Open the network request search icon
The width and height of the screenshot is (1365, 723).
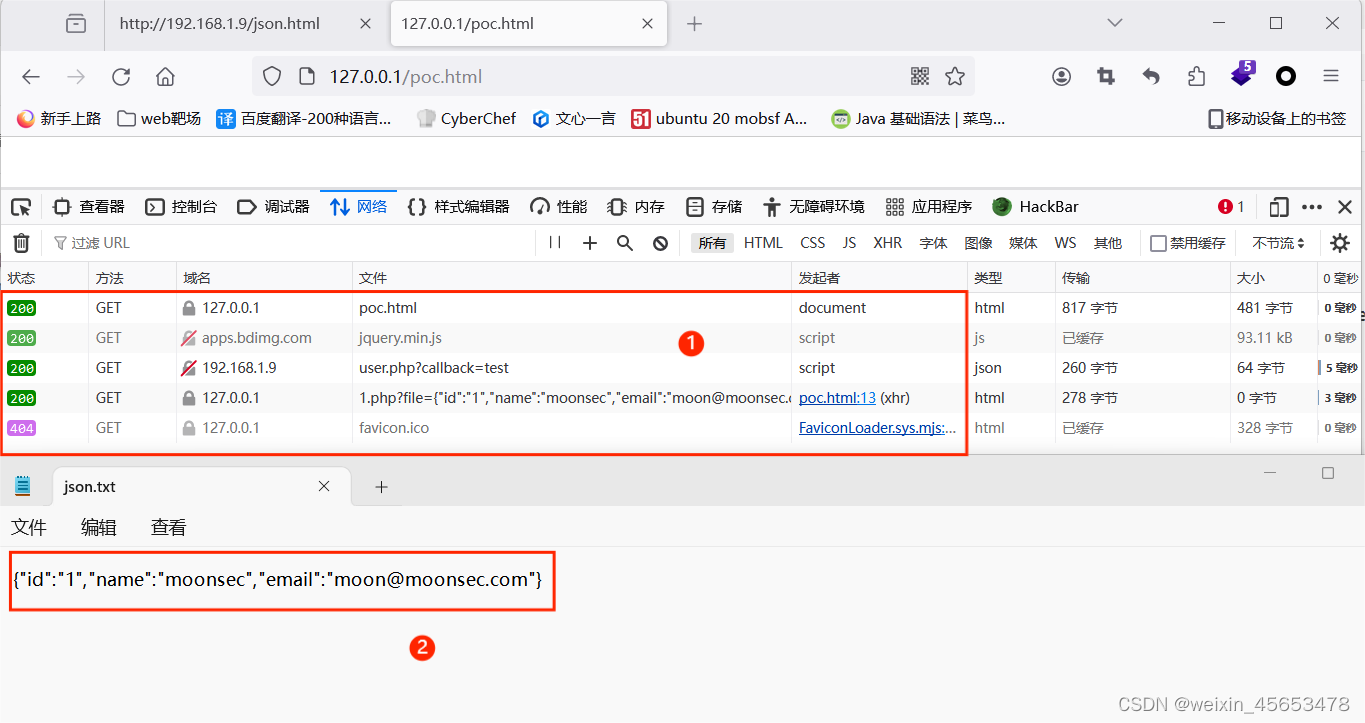(624, 242)
